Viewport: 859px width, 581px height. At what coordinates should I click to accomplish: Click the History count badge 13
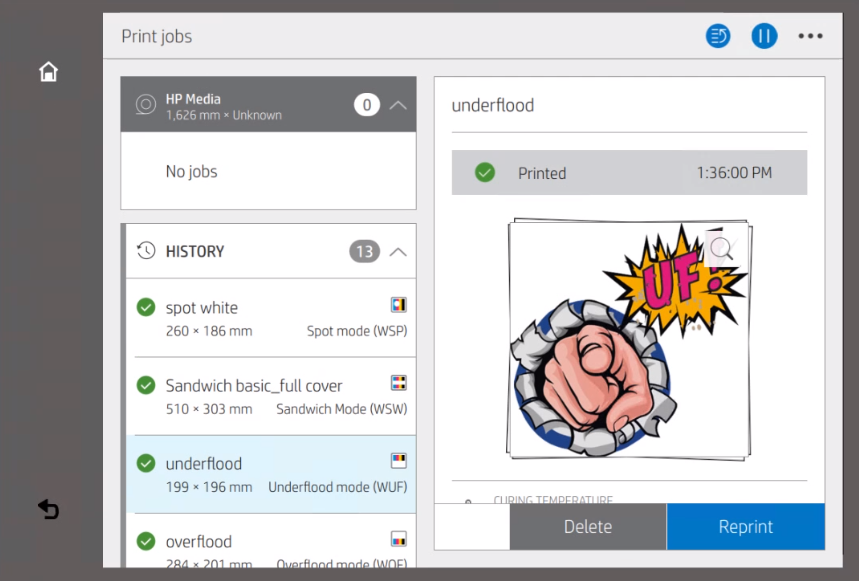click(364, 251)
